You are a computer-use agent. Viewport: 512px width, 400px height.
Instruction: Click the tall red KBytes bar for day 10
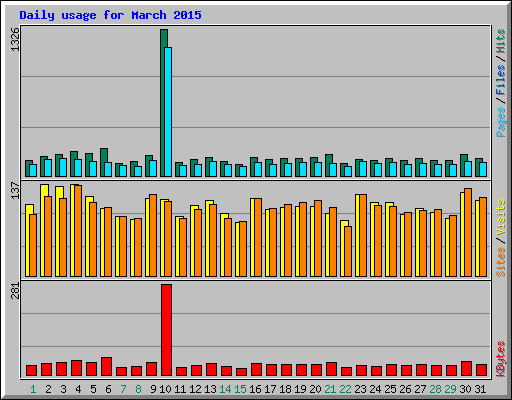point(167,330)
